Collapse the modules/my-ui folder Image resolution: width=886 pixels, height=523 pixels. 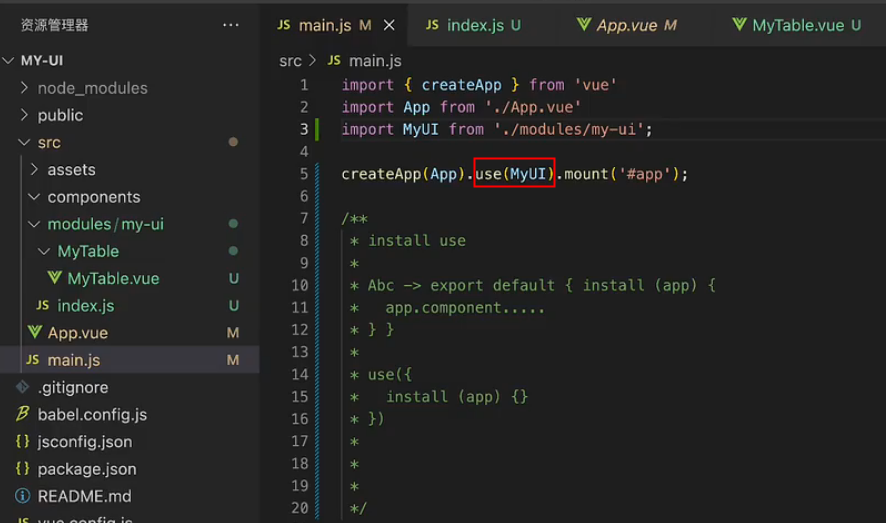tap(105, 224)
